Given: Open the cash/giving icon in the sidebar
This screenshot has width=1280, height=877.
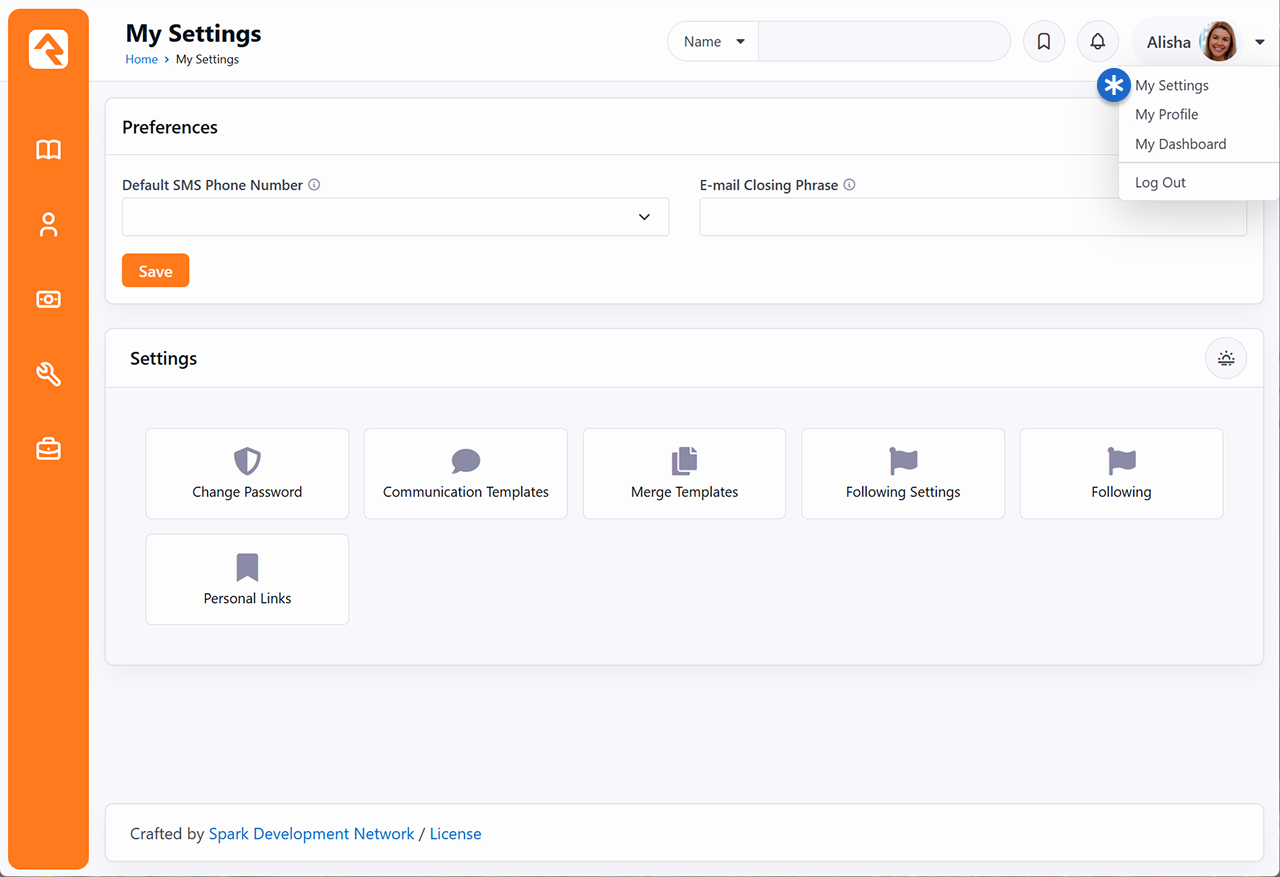Looking at the screenshot, I should pyautogui.click(x=48, y=299).
